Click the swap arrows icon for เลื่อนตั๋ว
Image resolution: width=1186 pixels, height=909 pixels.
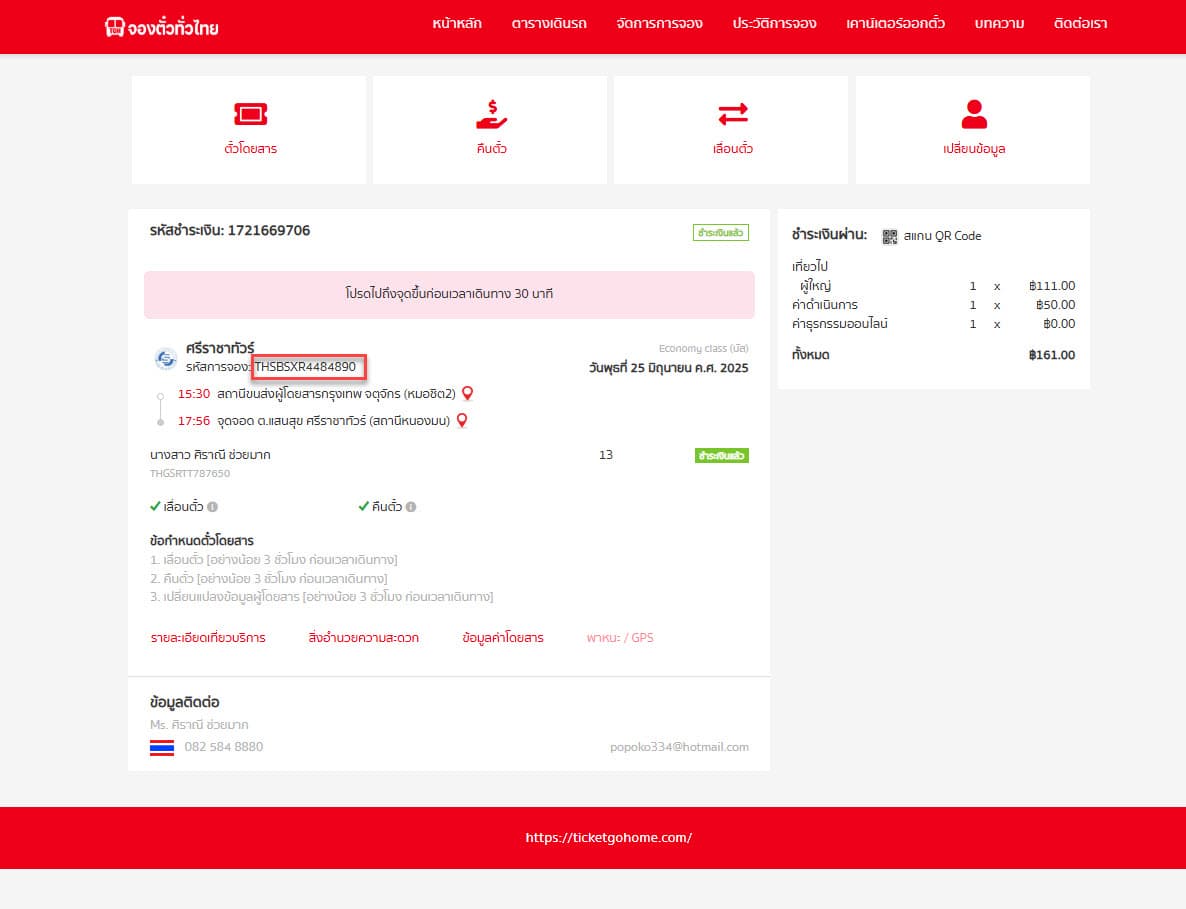732,115
